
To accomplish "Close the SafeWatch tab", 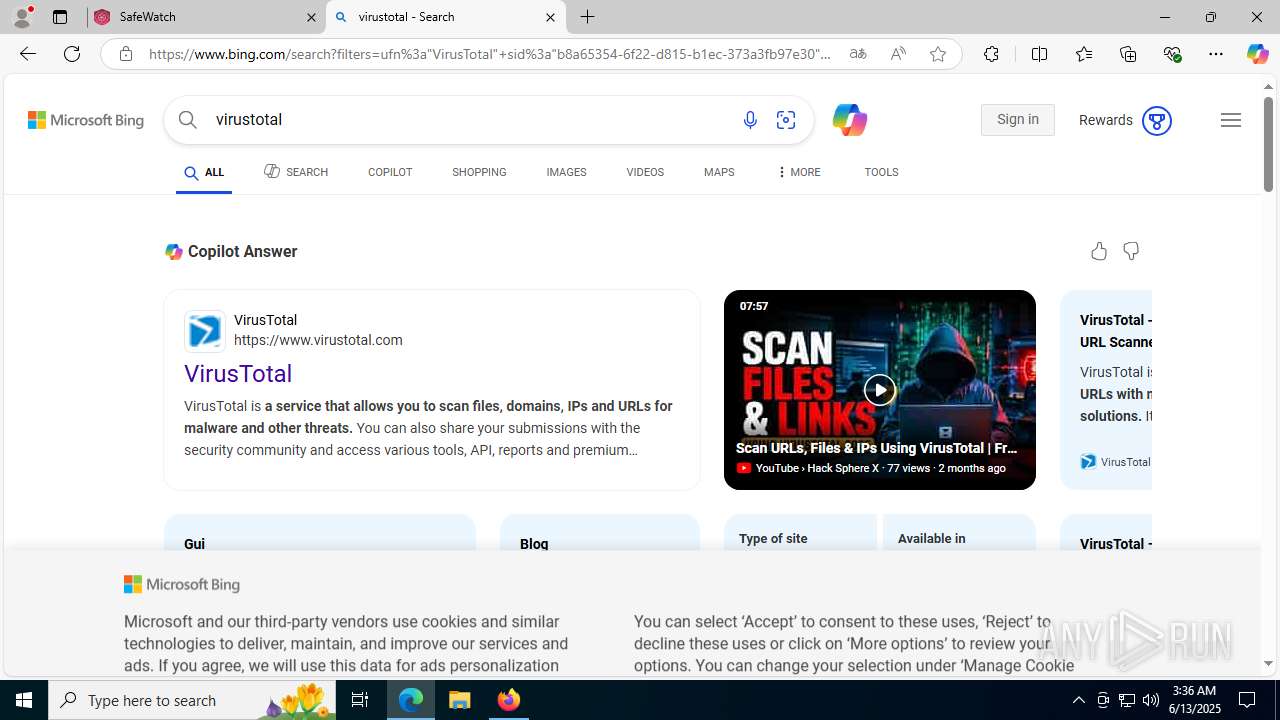I will coord(311,17).
